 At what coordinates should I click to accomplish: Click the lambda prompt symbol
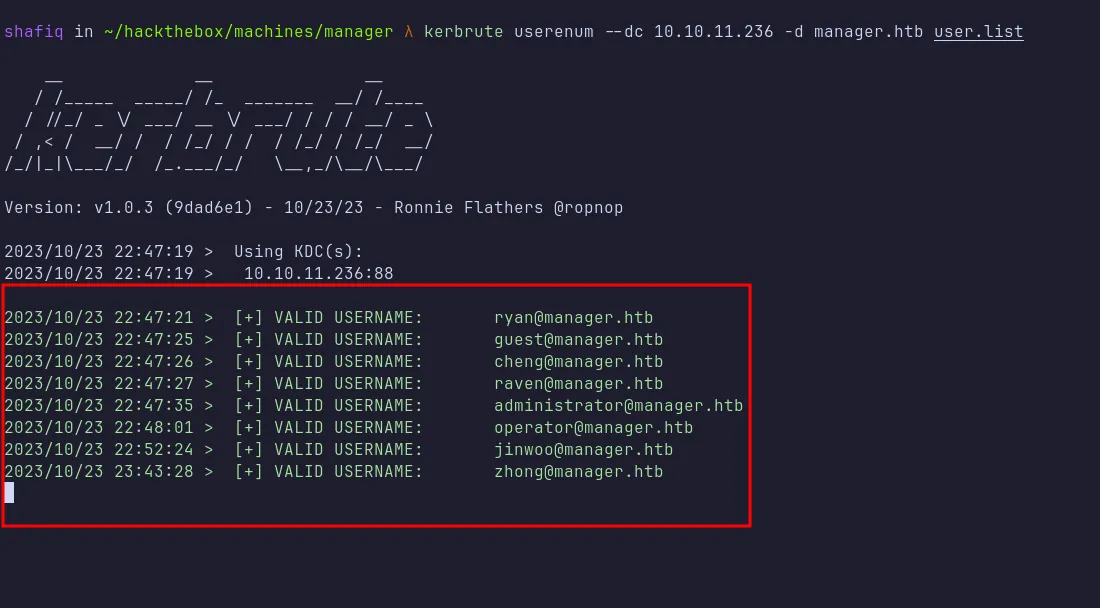tap(408, 31)
